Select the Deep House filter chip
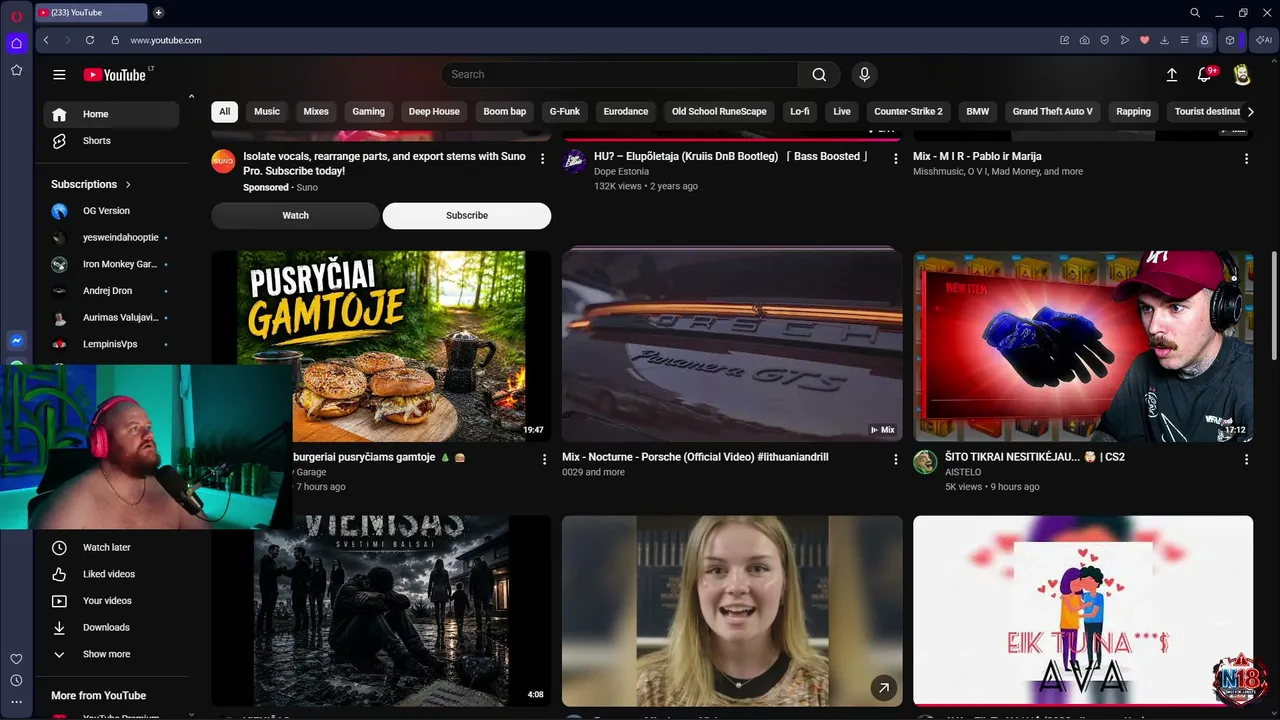This screenshot has height=720, width=1280. [434, 111]
